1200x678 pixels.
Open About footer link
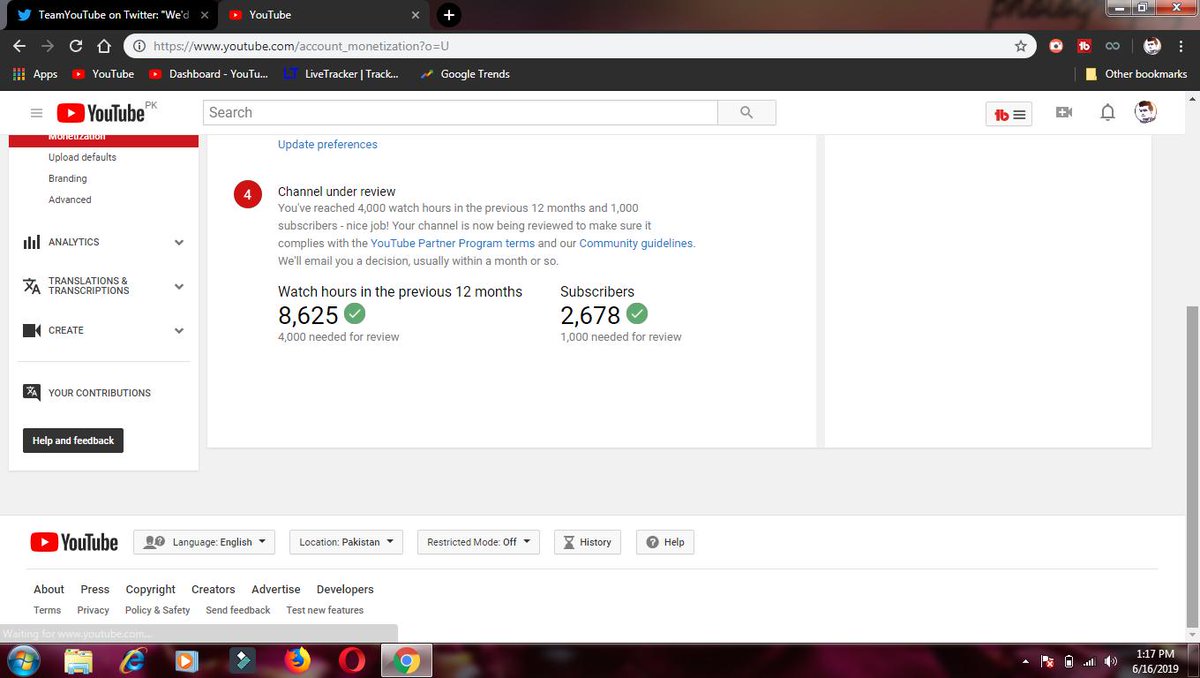tap(49, 589)
